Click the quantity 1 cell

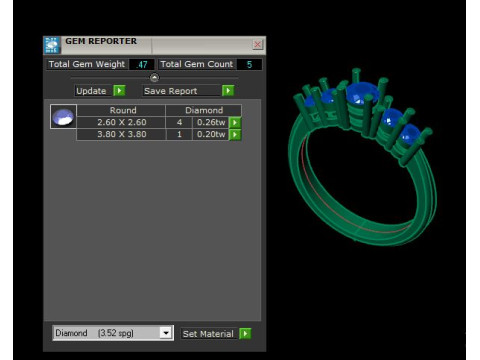[x=179, y=134]
